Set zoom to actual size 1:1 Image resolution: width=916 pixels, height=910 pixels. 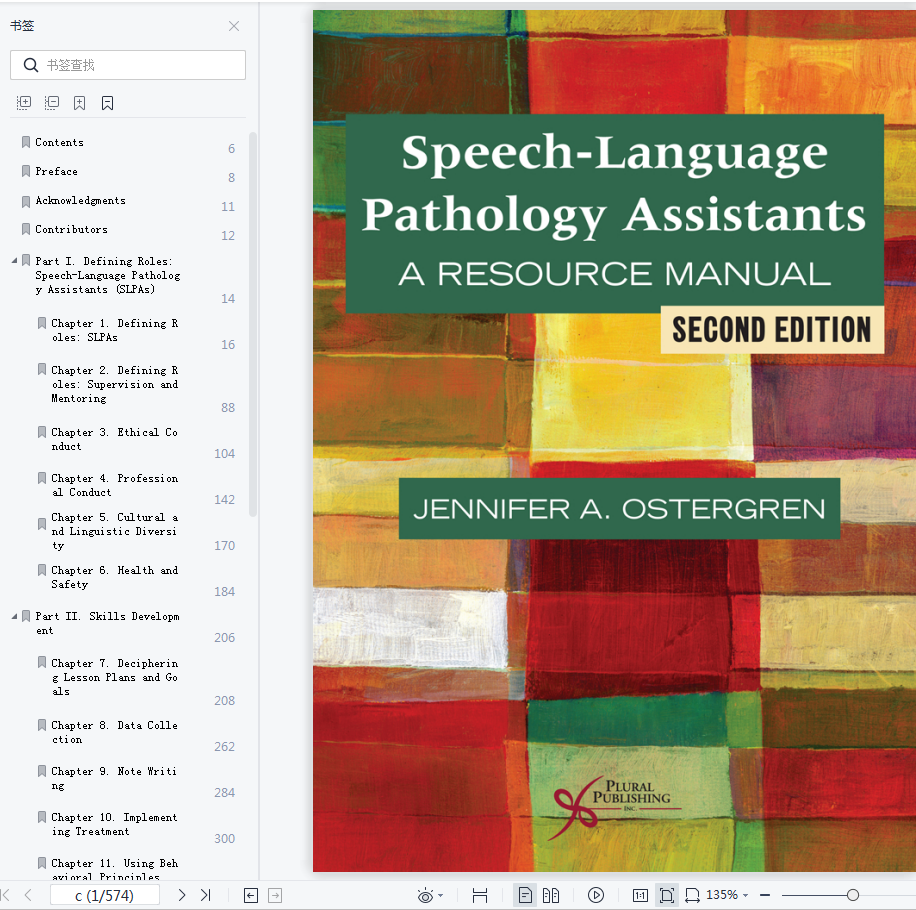pos(640,895)
